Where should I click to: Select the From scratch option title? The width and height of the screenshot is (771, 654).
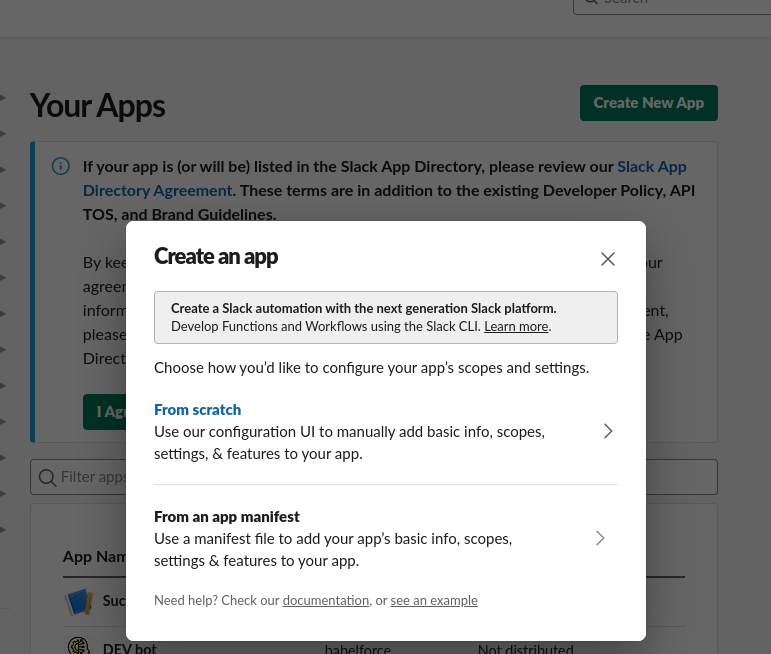pos(197,410)
